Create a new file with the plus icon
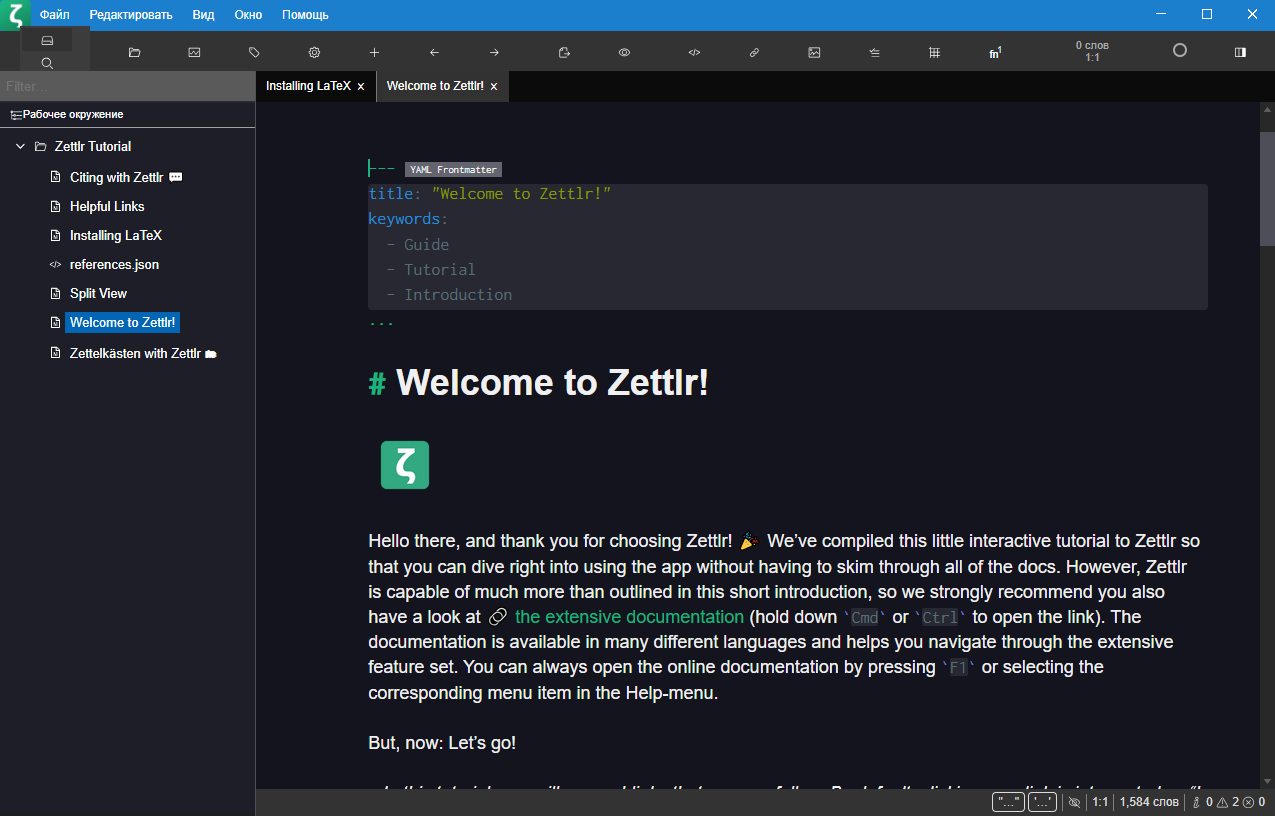This screenshot has width=1275, height=816. click(374, 52)
